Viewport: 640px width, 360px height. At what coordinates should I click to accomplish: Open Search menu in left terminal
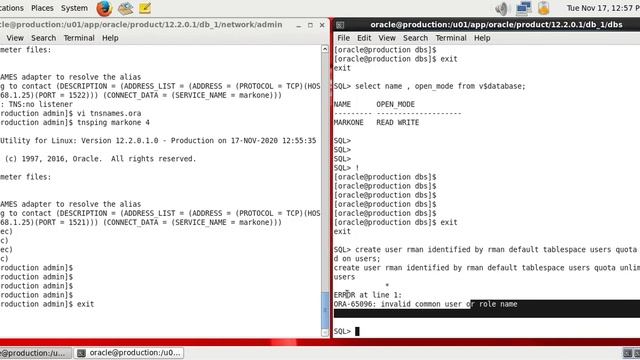(x=44, y=38)
